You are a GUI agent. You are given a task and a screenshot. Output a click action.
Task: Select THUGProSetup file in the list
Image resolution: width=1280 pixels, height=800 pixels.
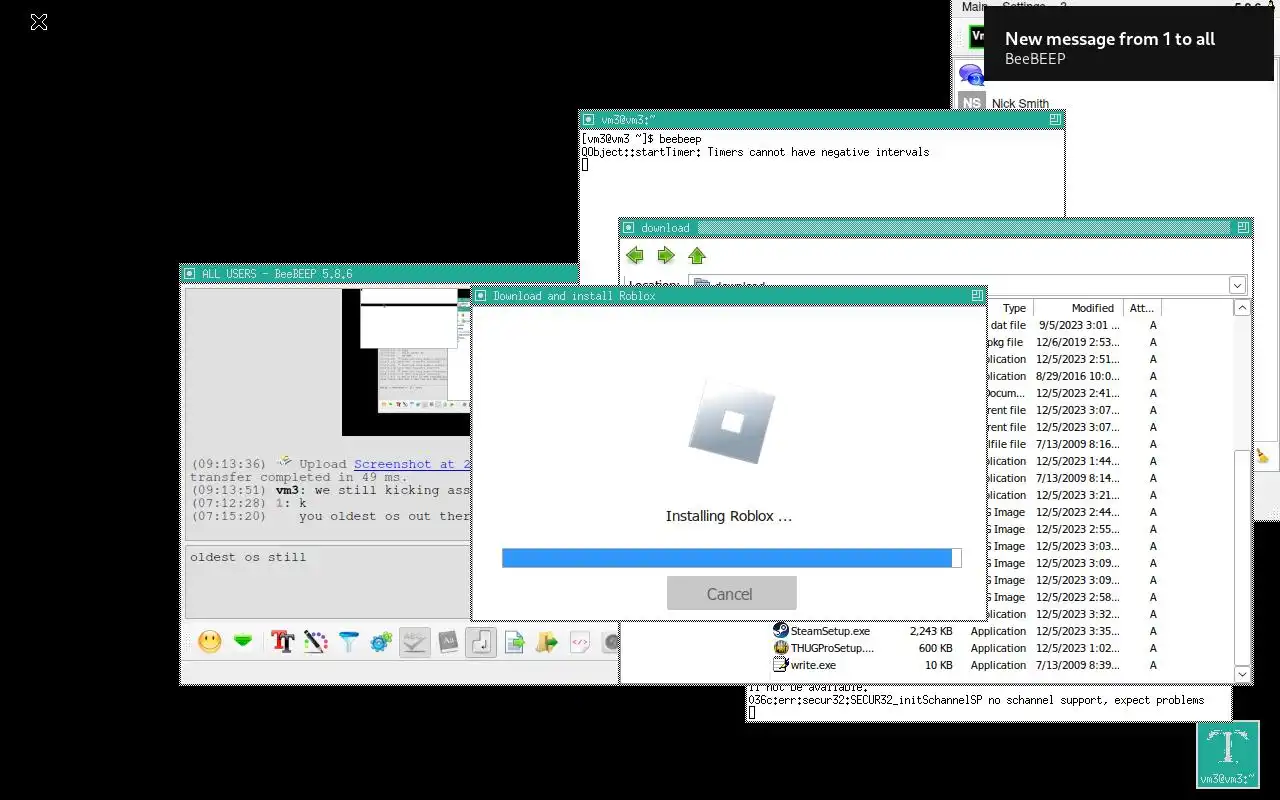tap(832, 648)
